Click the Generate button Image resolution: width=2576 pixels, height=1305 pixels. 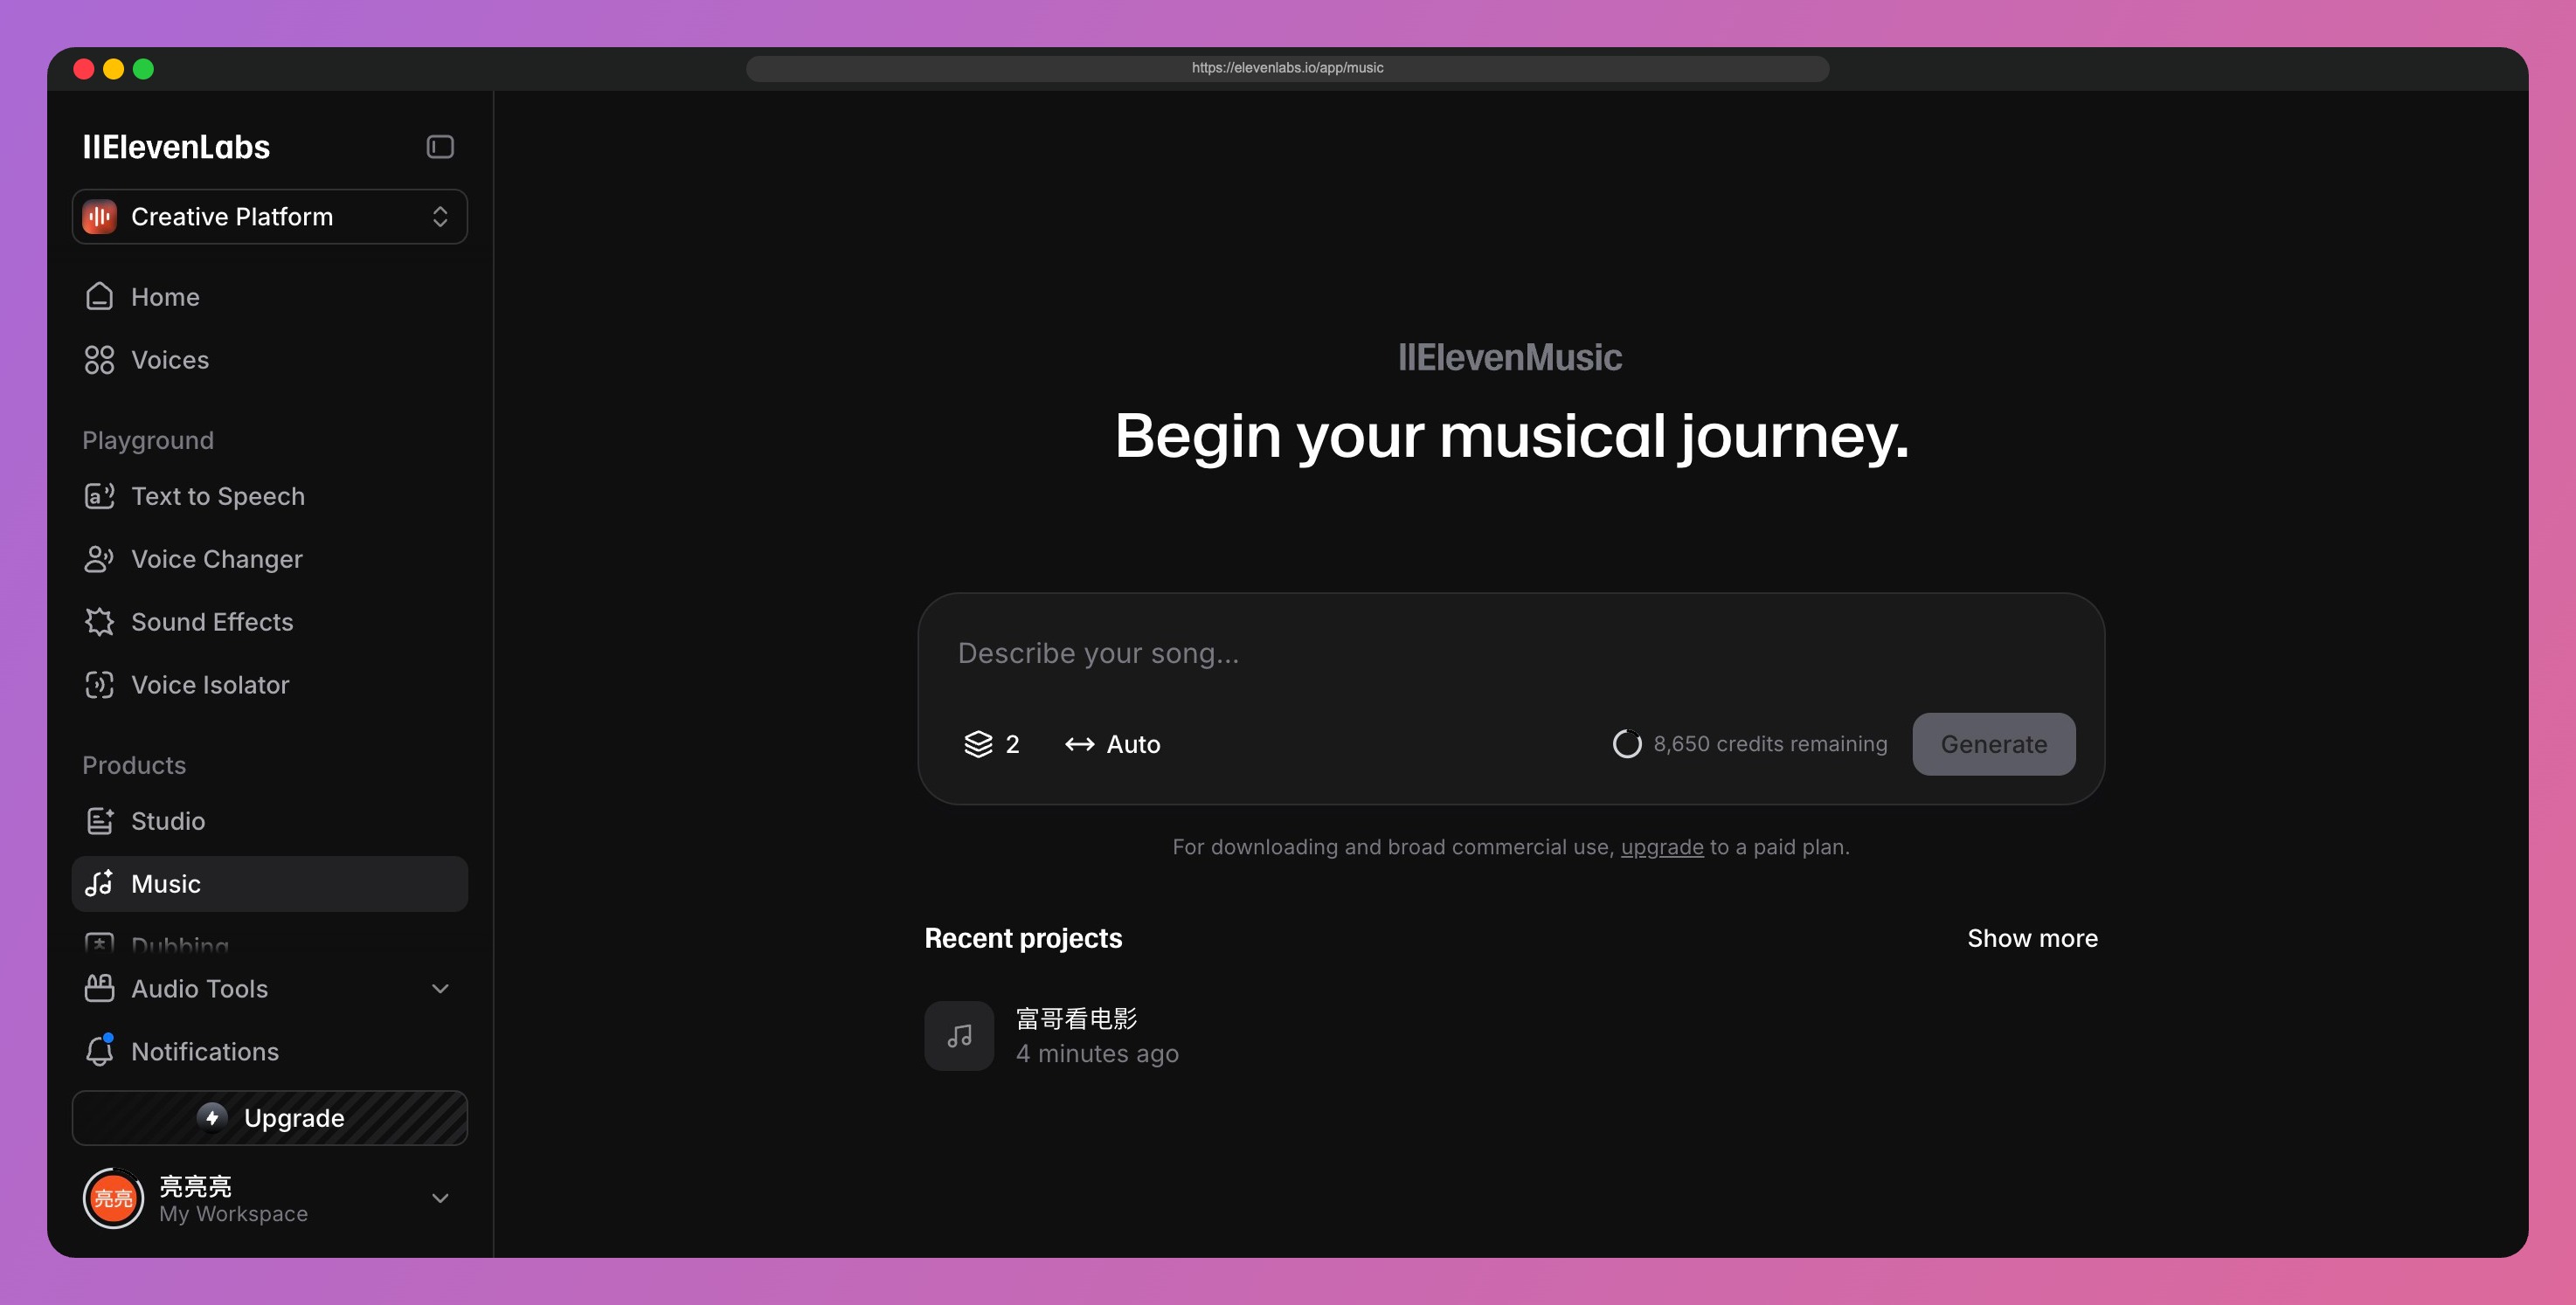(x=1993, y=744)
